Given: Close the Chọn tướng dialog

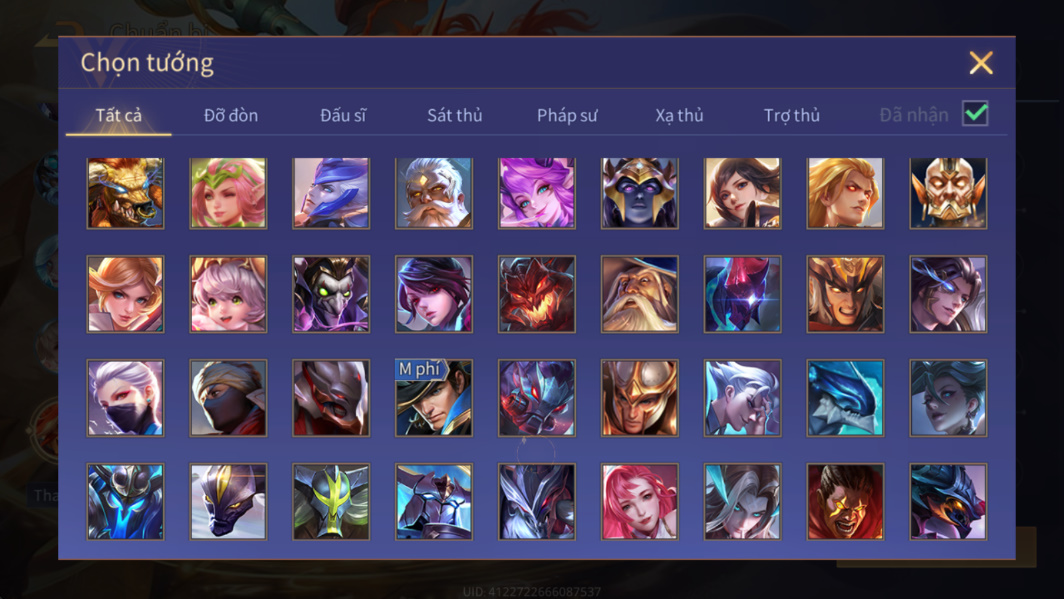Looking at the screenshot, I should pyautogui.click(x=981, y=63).
